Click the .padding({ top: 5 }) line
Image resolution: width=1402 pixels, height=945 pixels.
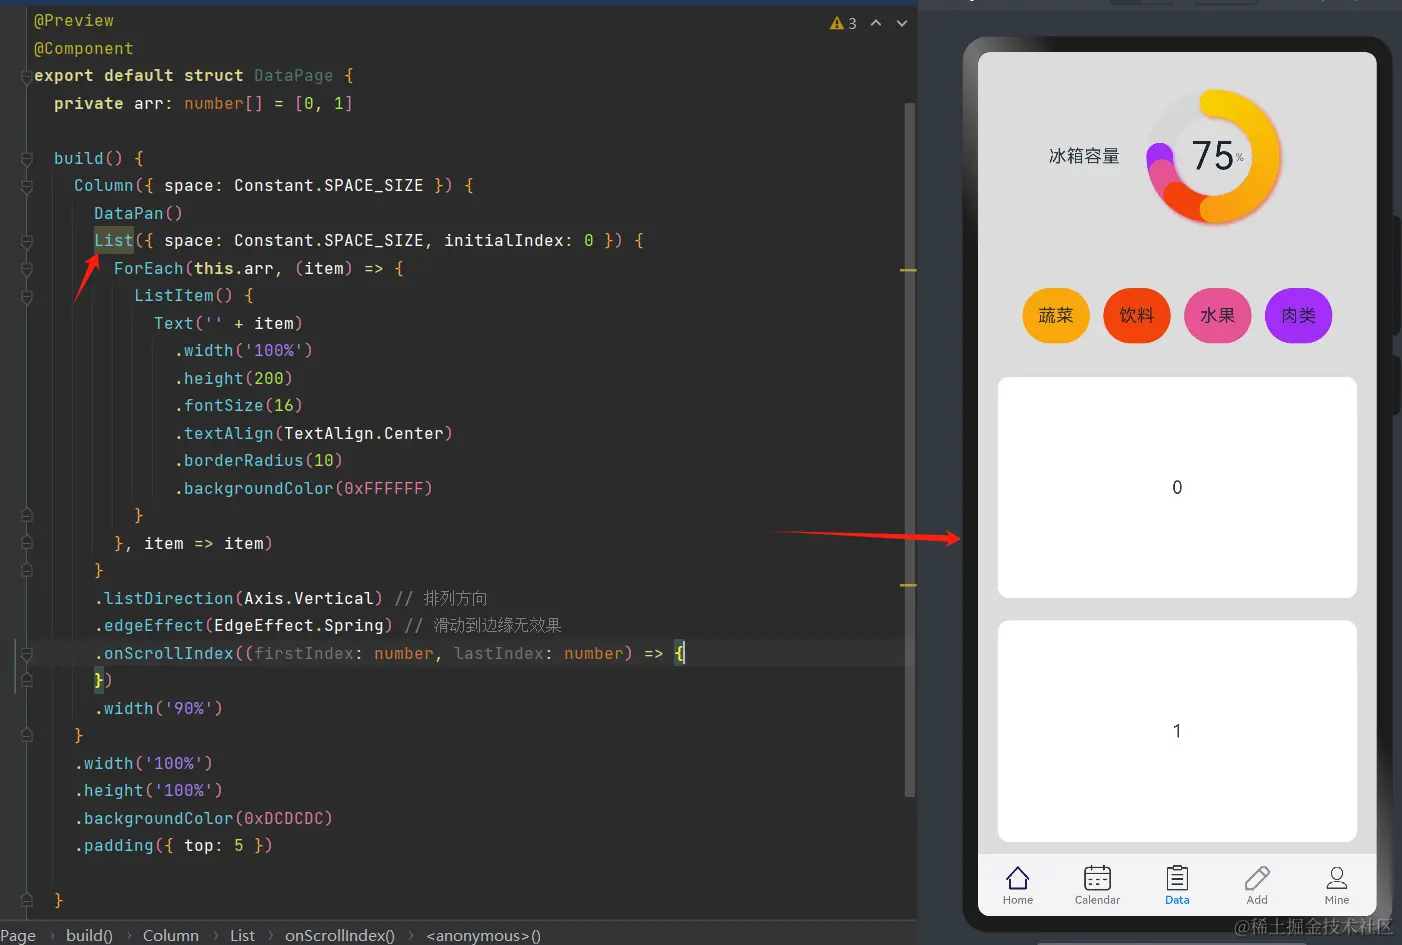[x=173, y=846]
